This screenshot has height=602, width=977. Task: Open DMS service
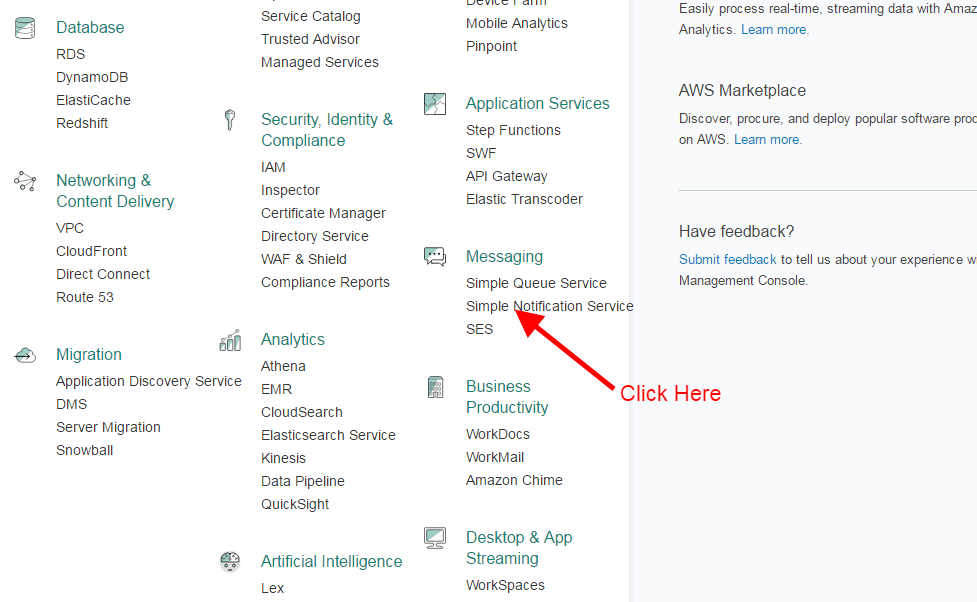coord(72,404)
